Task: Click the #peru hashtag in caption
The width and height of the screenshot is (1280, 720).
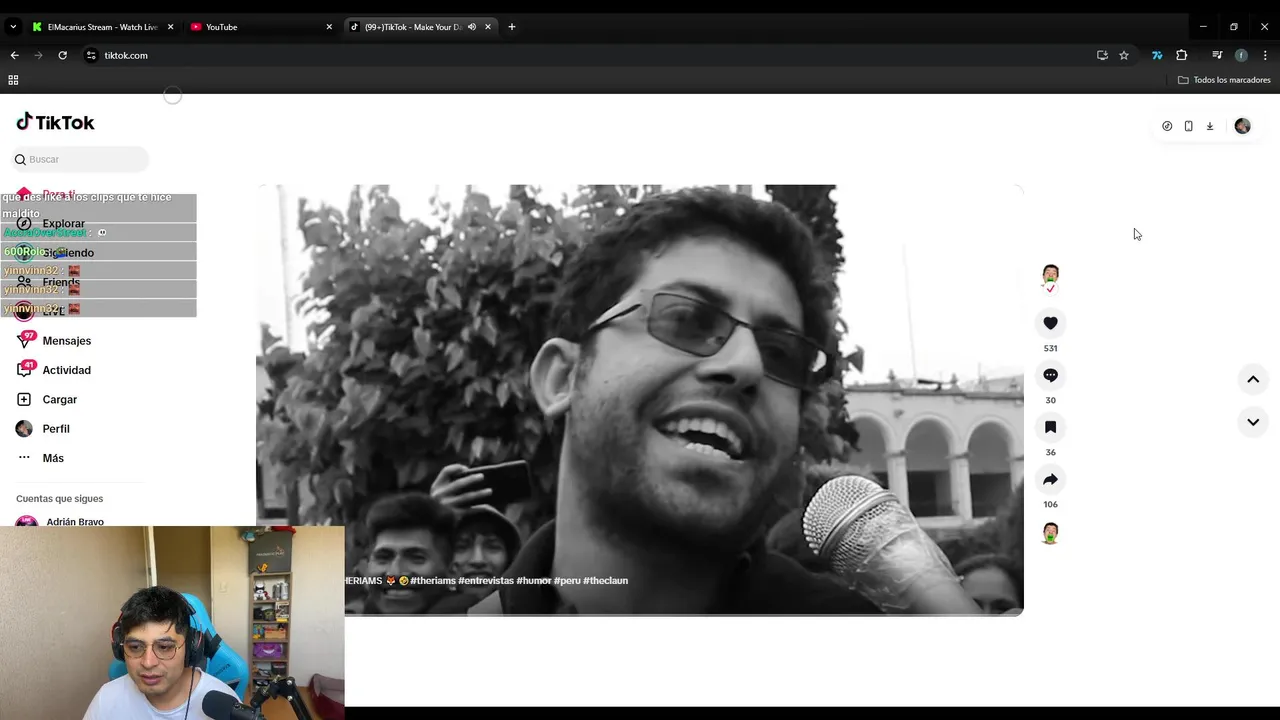Action: [x=567, y=580]
